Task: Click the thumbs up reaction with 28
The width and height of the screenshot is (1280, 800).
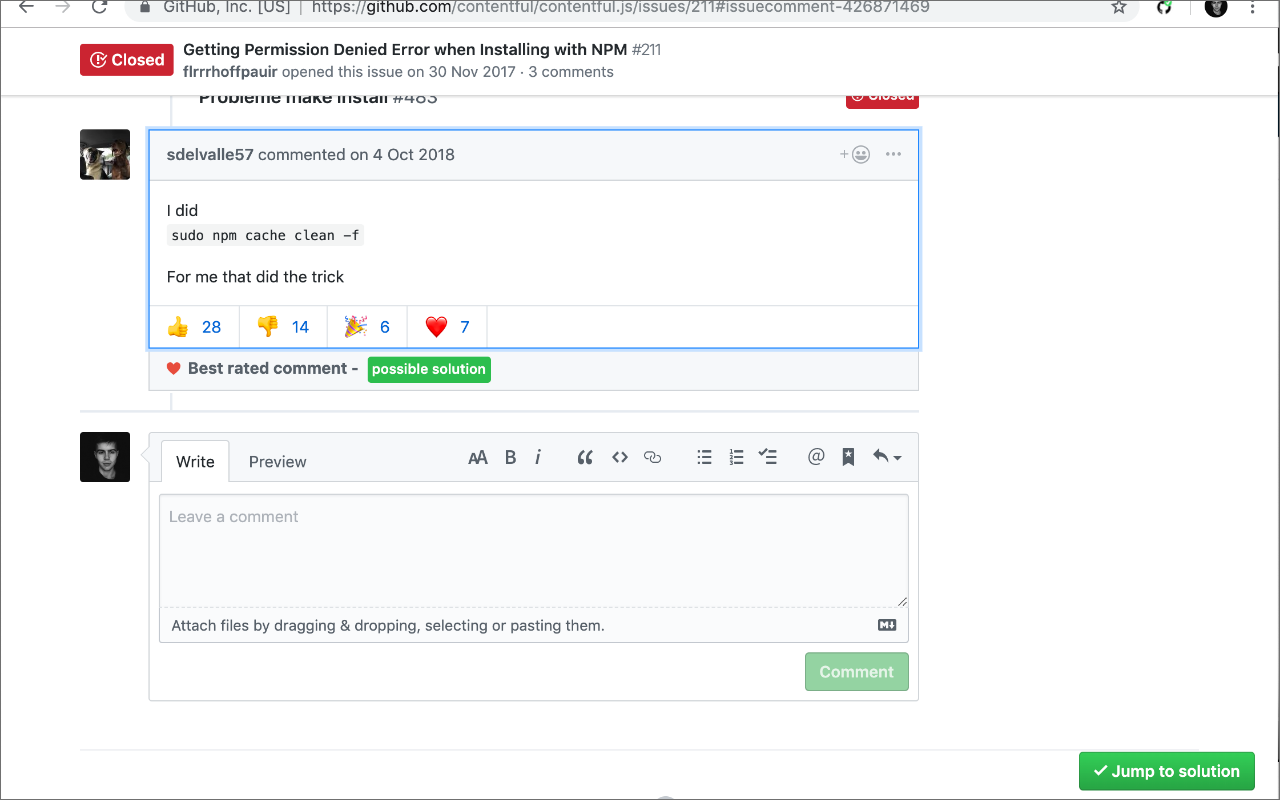Action: [194, 327]
